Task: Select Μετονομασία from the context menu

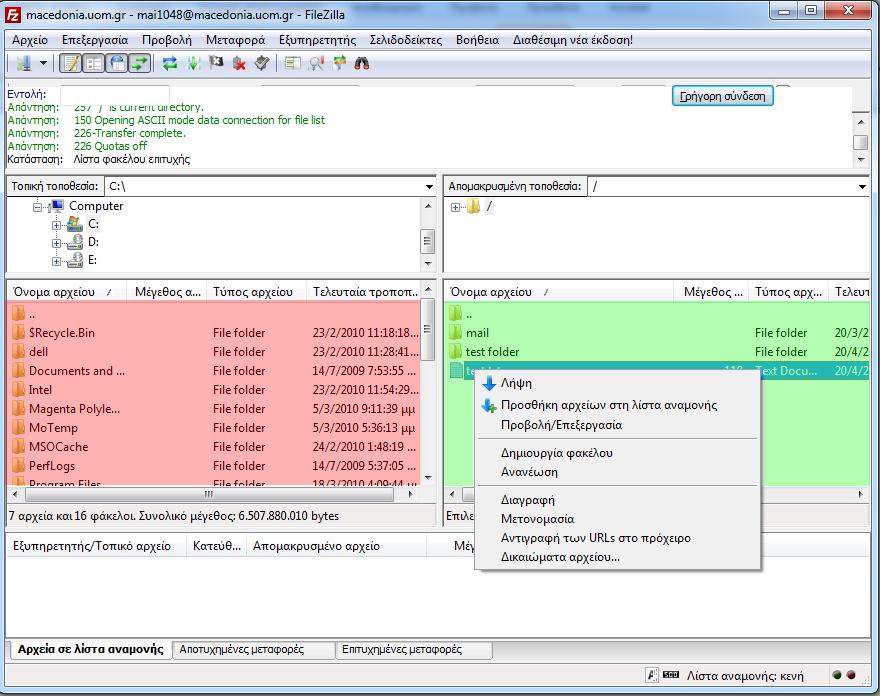Action: point(617,519)
